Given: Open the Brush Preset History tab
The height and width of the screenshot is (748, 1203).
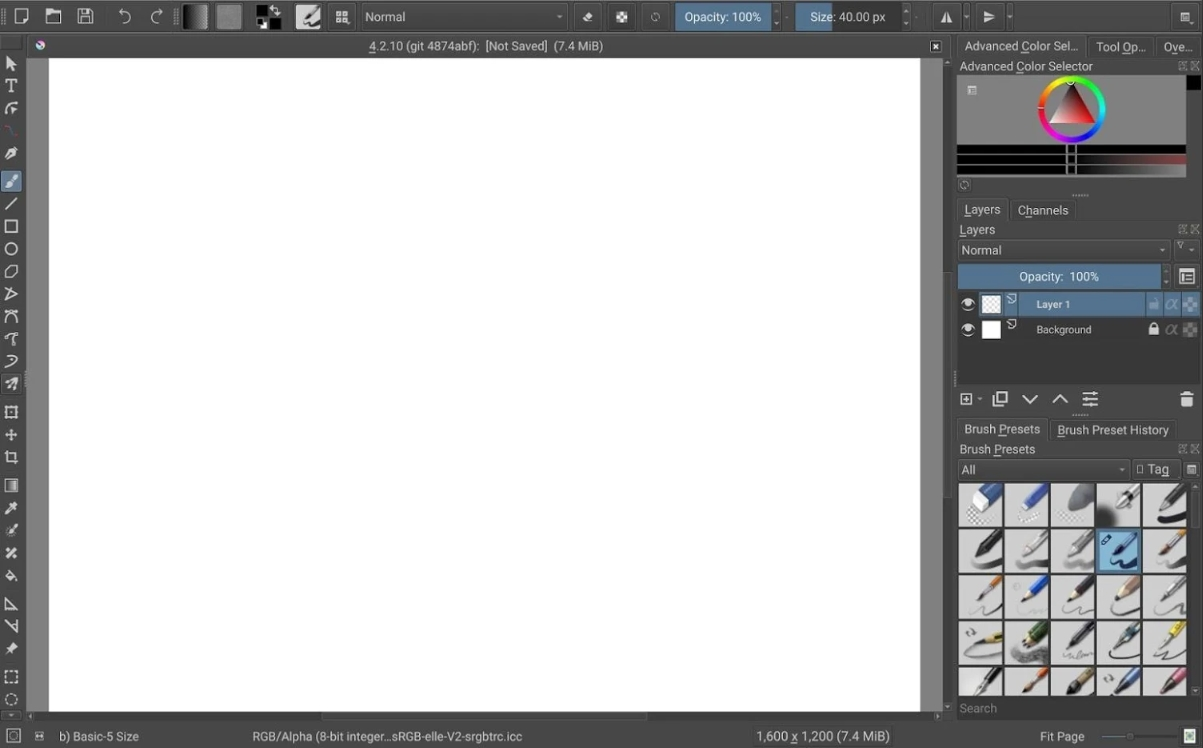Looking at the screenshot, I should coord(1113,430).
